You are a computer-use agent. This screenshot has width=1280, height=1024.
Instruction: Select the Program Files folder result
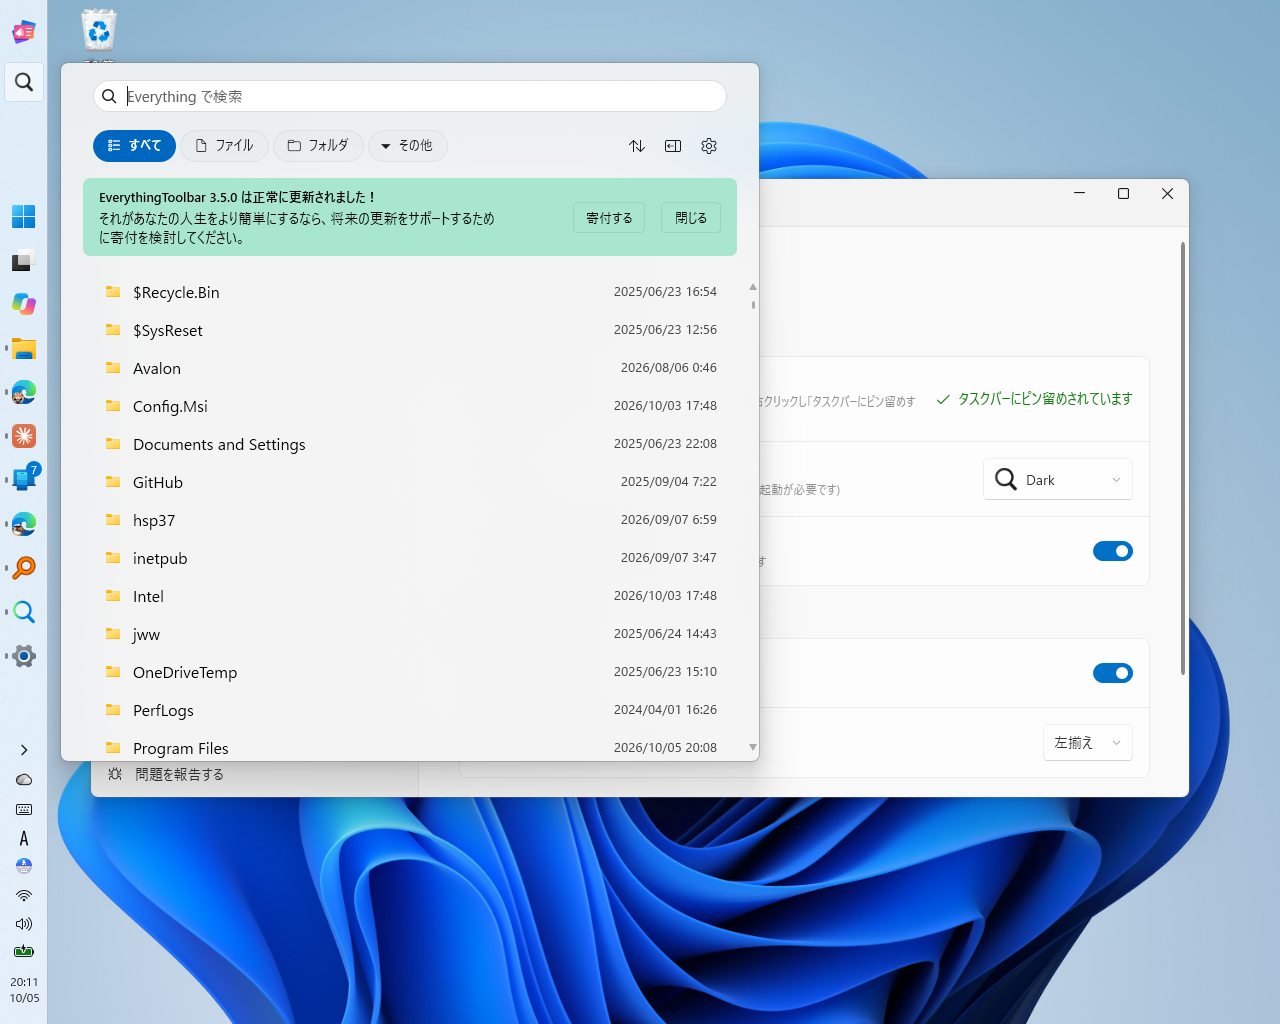coord(410,748)
